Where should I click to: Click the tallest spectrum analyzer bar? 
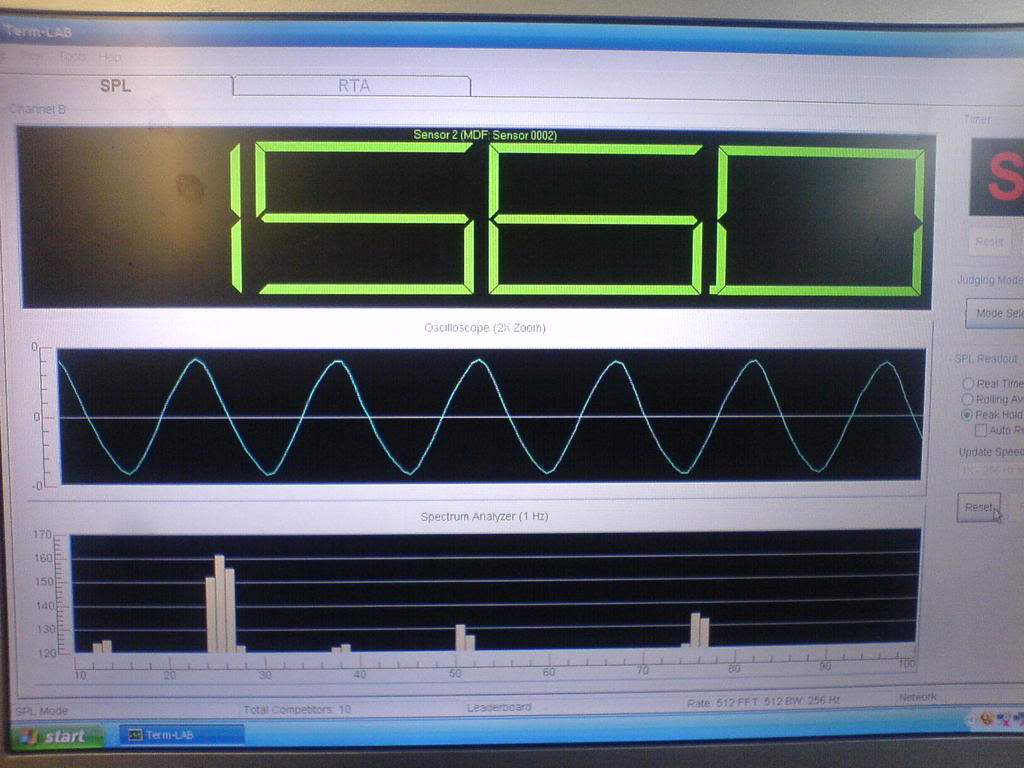coord(220,603)
